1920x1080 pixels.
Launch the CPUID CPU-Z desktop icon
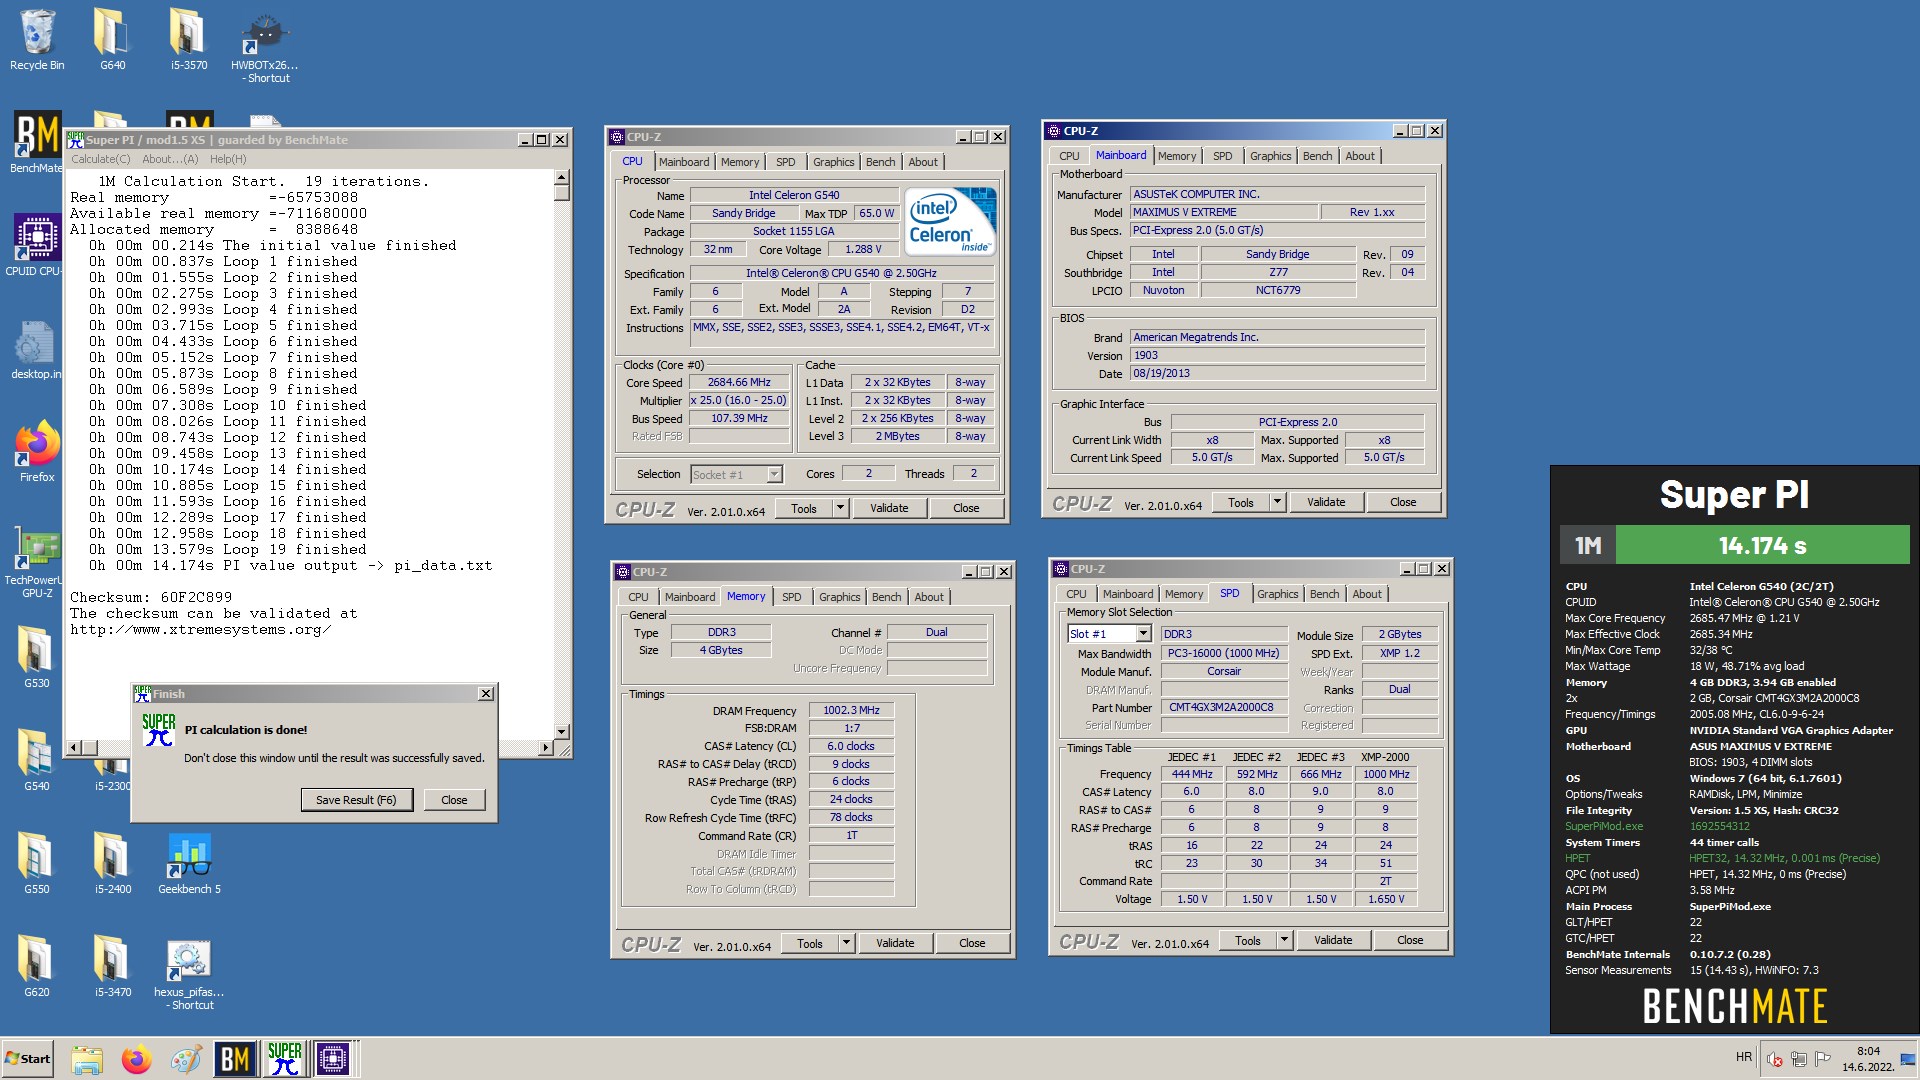(x=37, y=245)
